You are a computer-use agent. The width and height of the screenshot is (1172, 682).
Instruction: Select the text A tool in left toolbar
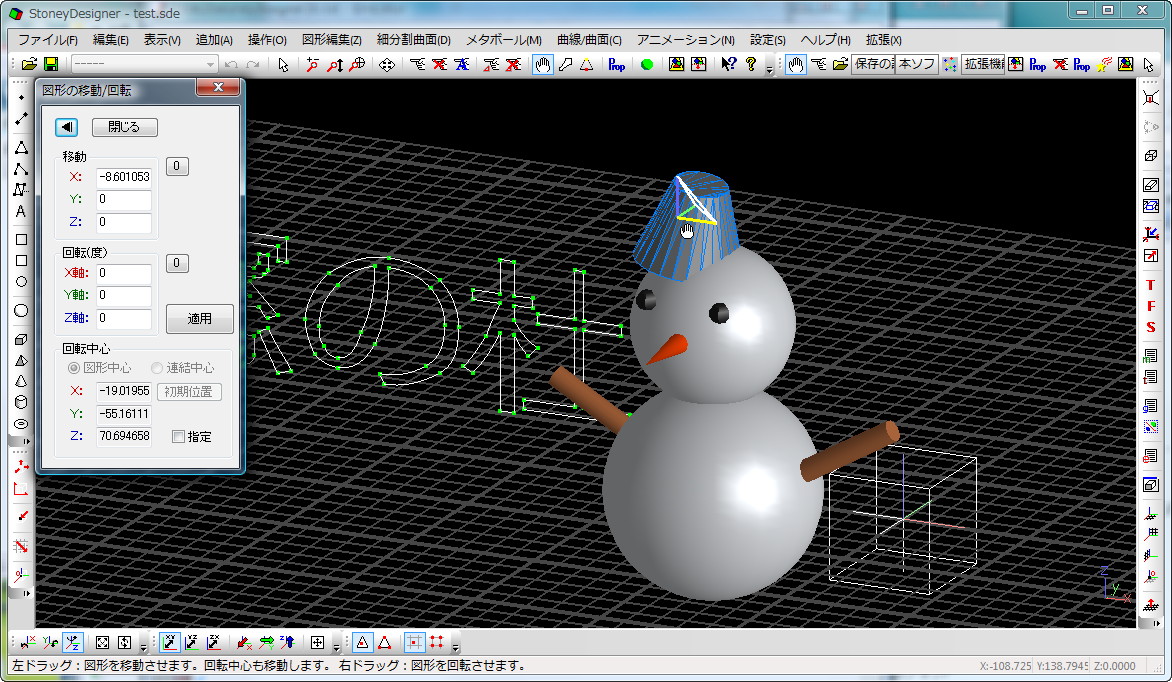[21, 211]
